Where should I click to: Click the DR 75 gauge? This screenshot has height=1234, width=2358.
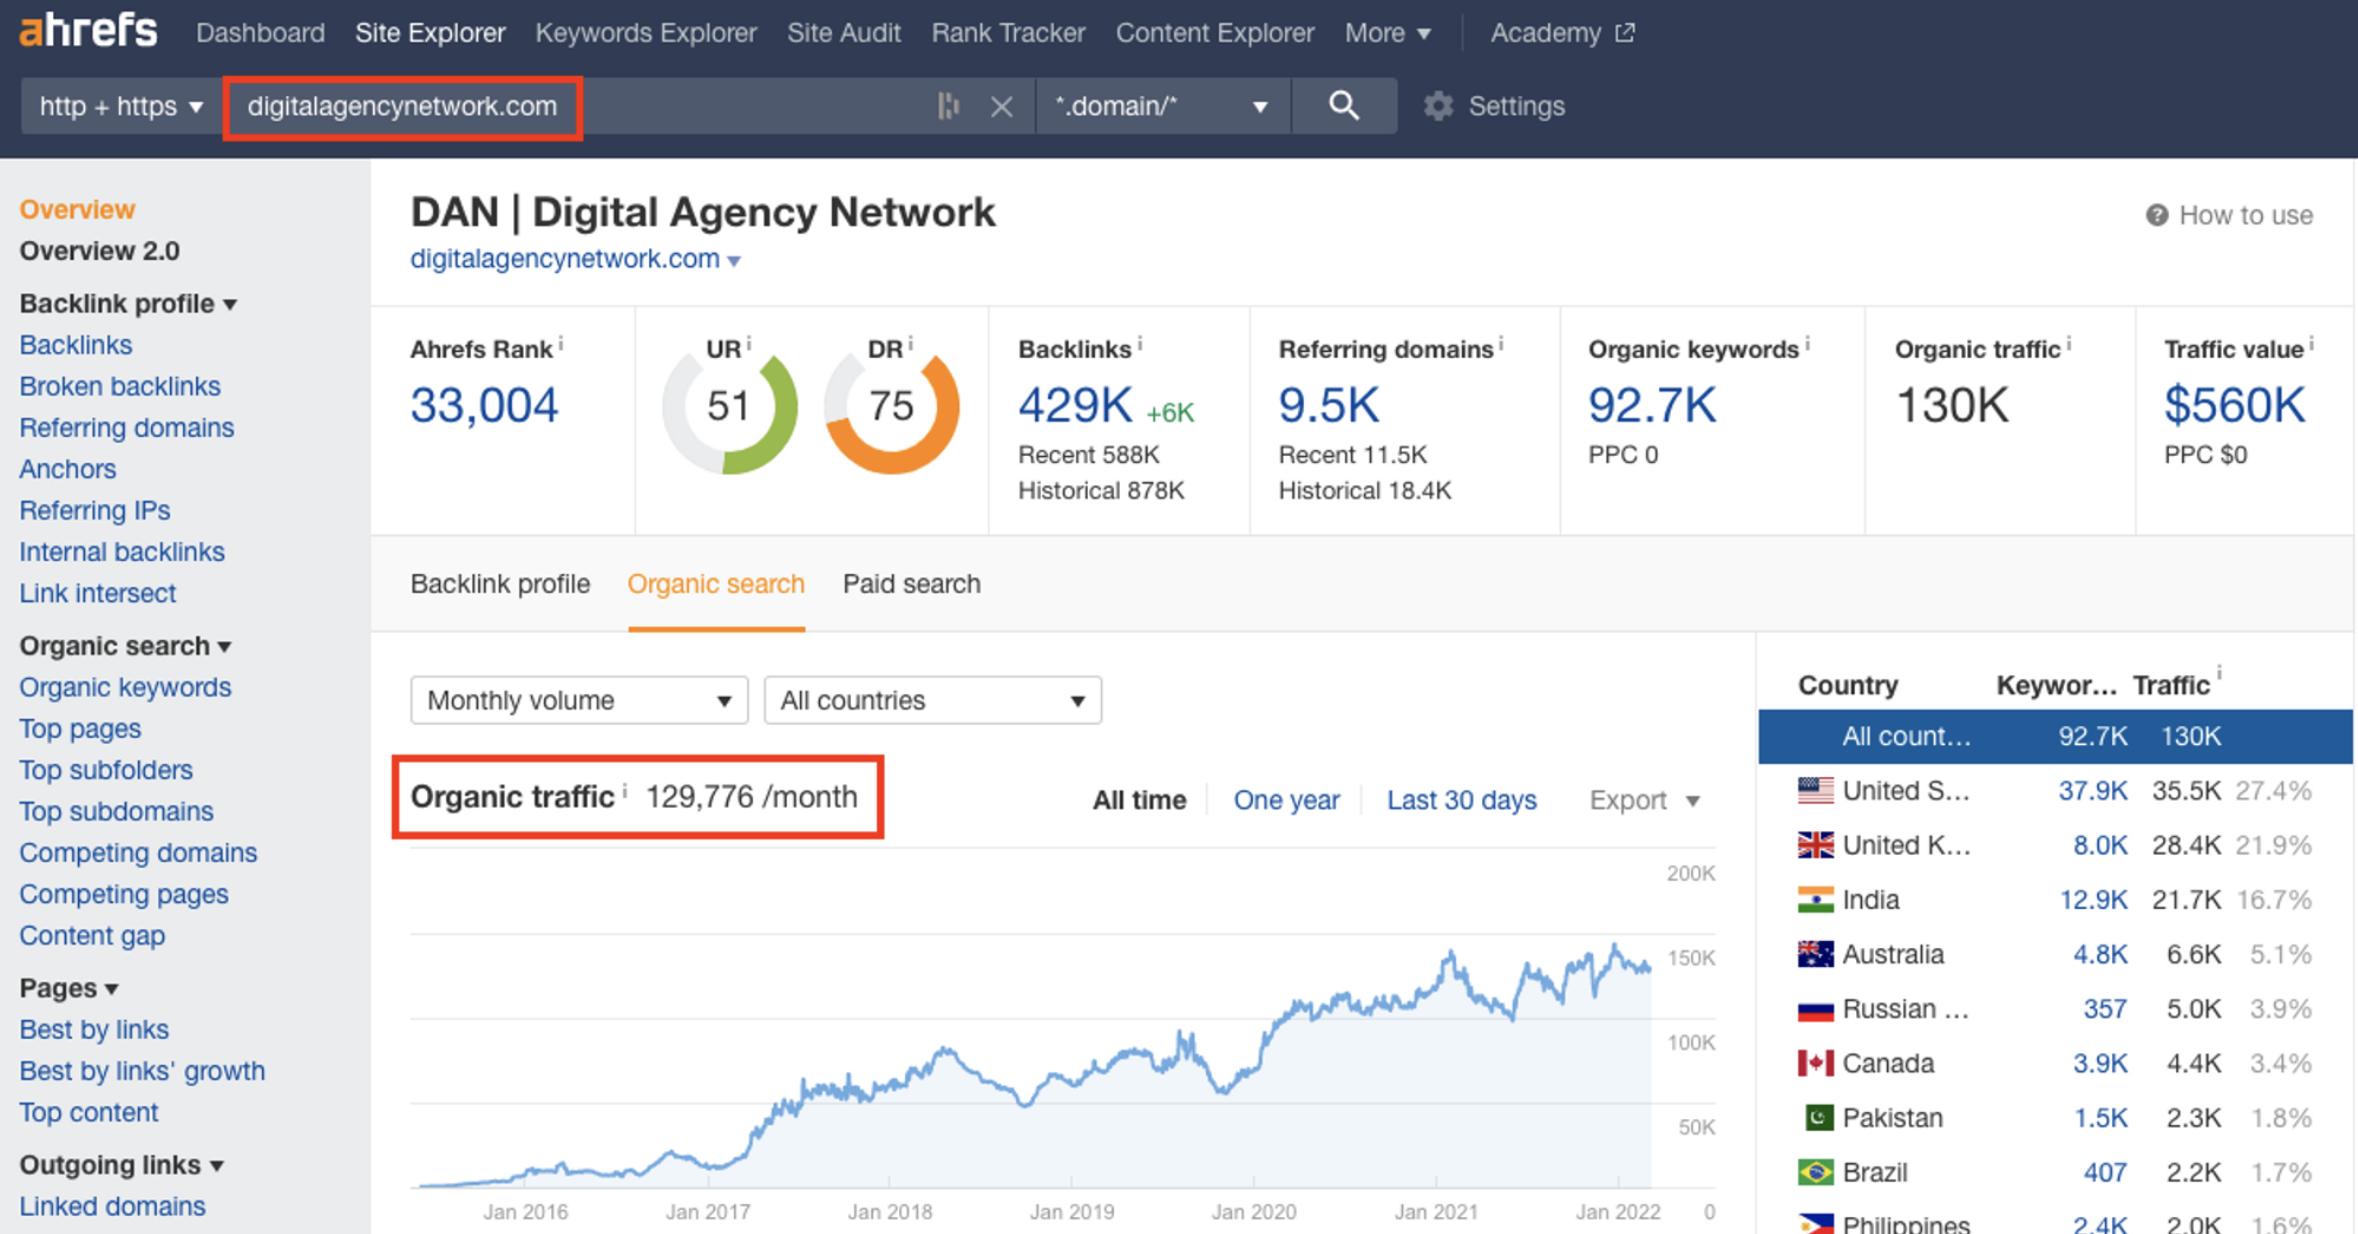pos(891,406)
